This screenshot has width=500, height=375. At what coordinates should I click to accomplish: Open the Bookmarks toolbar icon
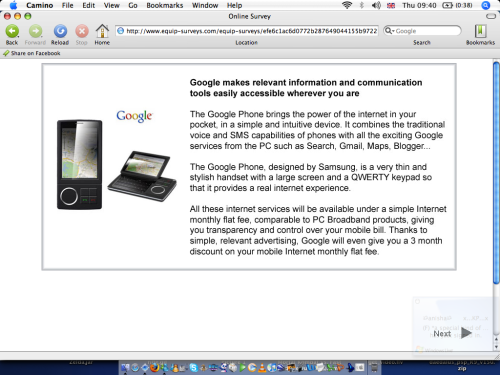tap(480, 31)
